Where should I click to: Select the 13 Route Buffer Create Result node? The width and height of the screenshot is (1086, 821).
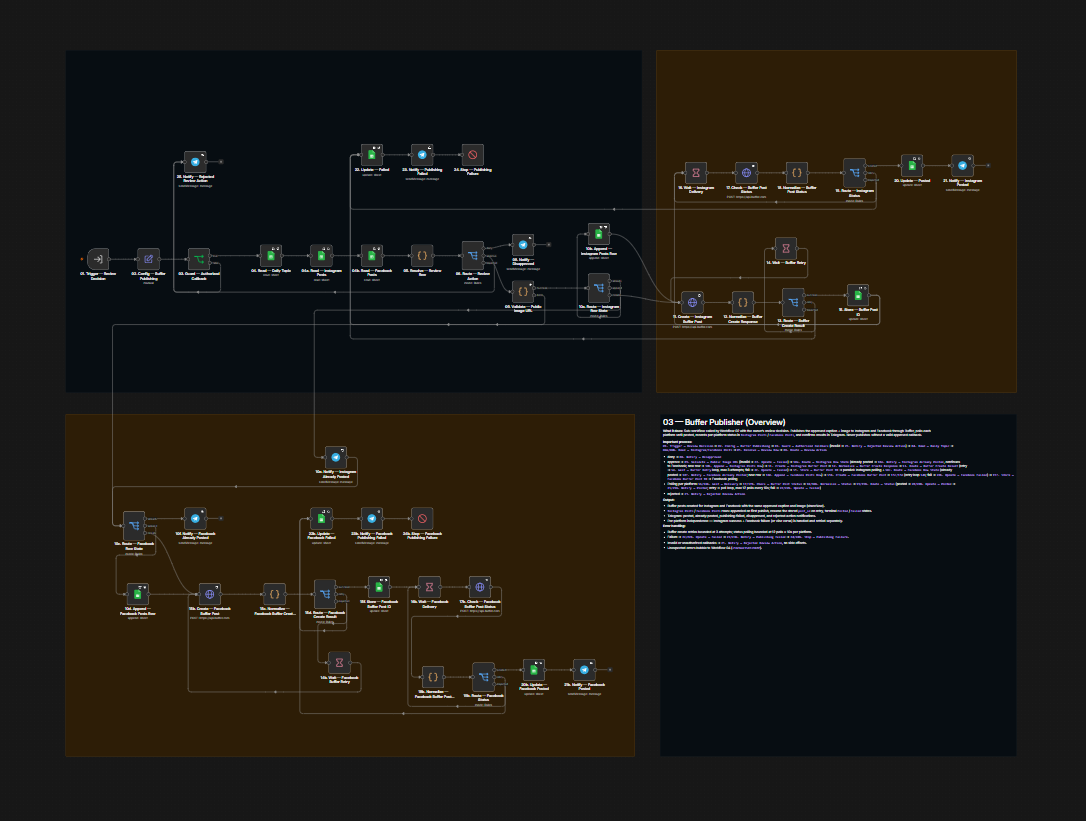tap(793, 303)
